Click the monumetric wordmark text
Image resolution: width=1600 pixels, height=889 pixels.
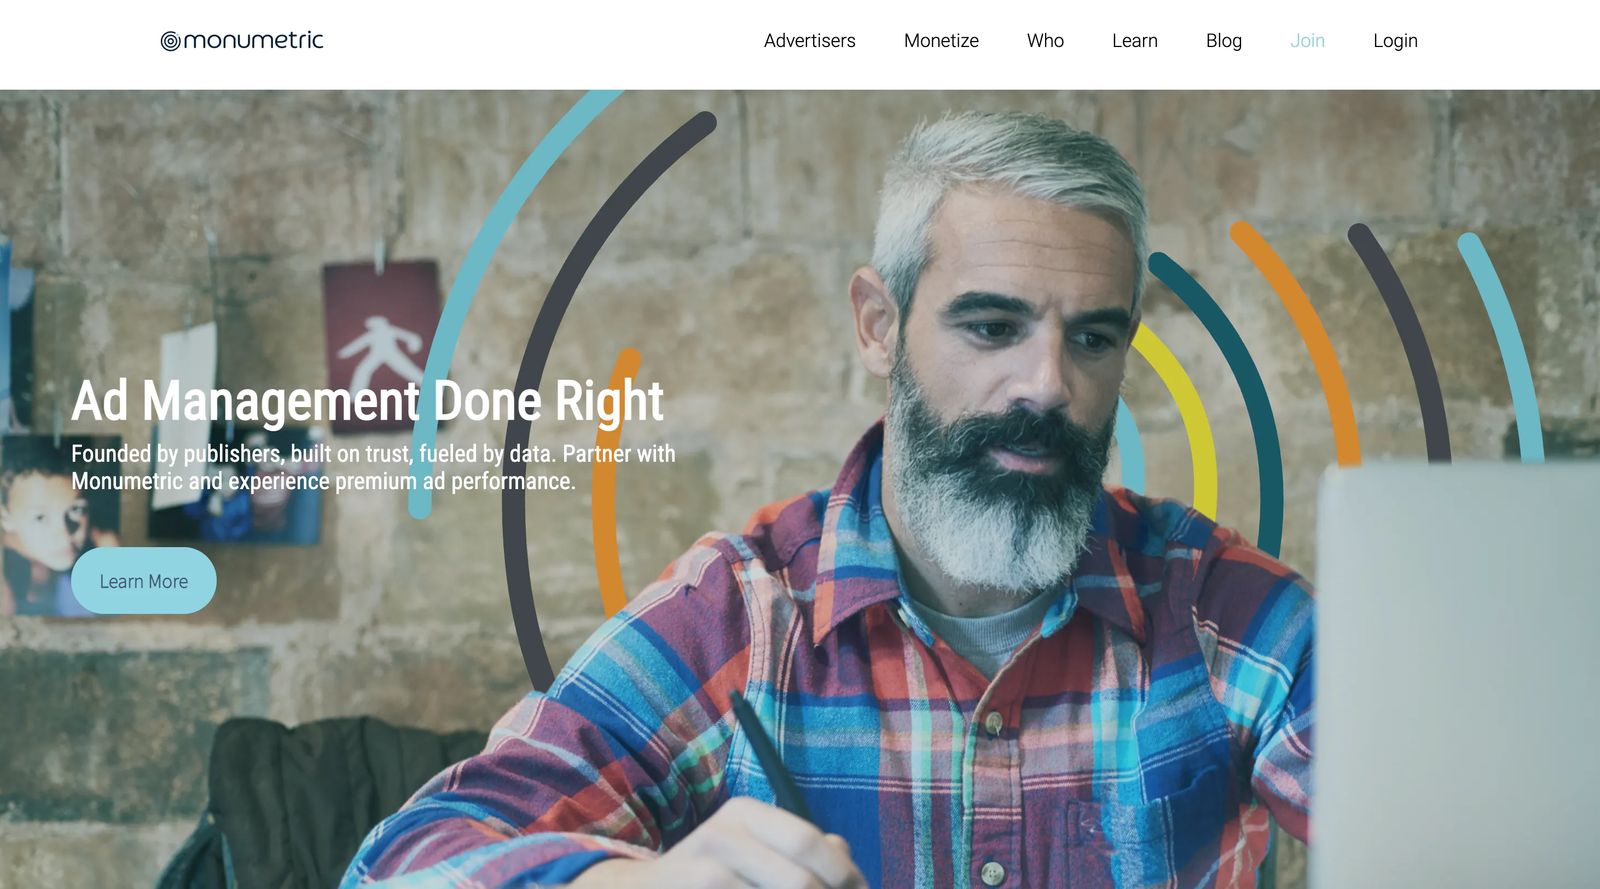click(x=254, y=40)
